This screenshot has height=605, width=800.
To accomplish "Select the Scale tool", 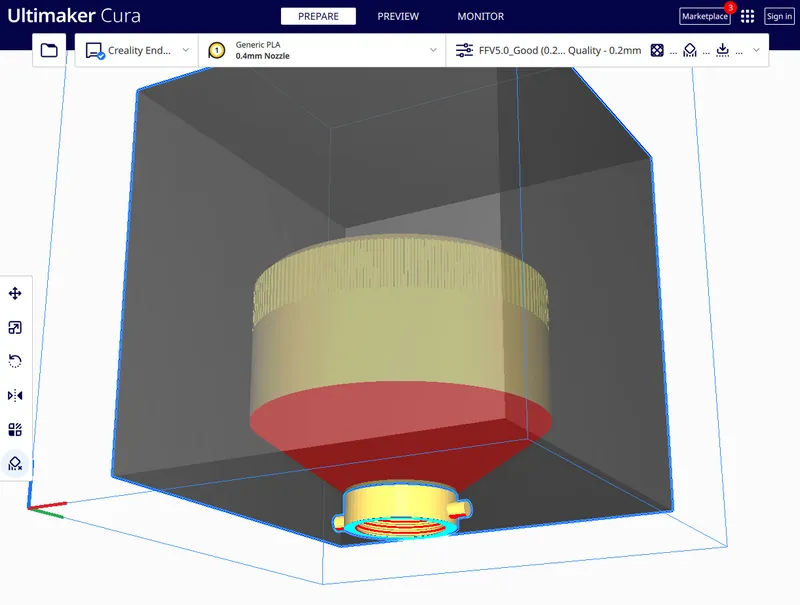I will (x=15, y=327).
